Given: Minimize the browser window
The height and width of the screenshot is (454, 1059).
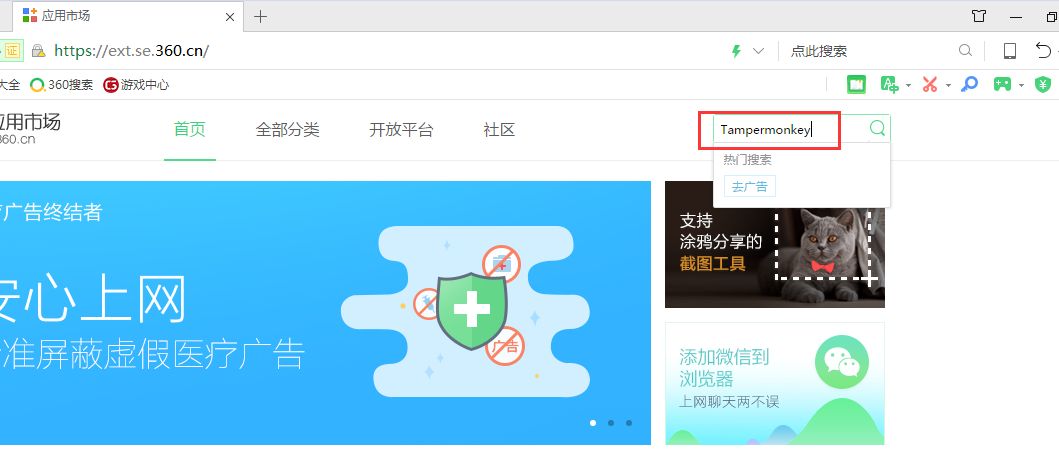Looking at the screenshot, I should pos(1015,17).
